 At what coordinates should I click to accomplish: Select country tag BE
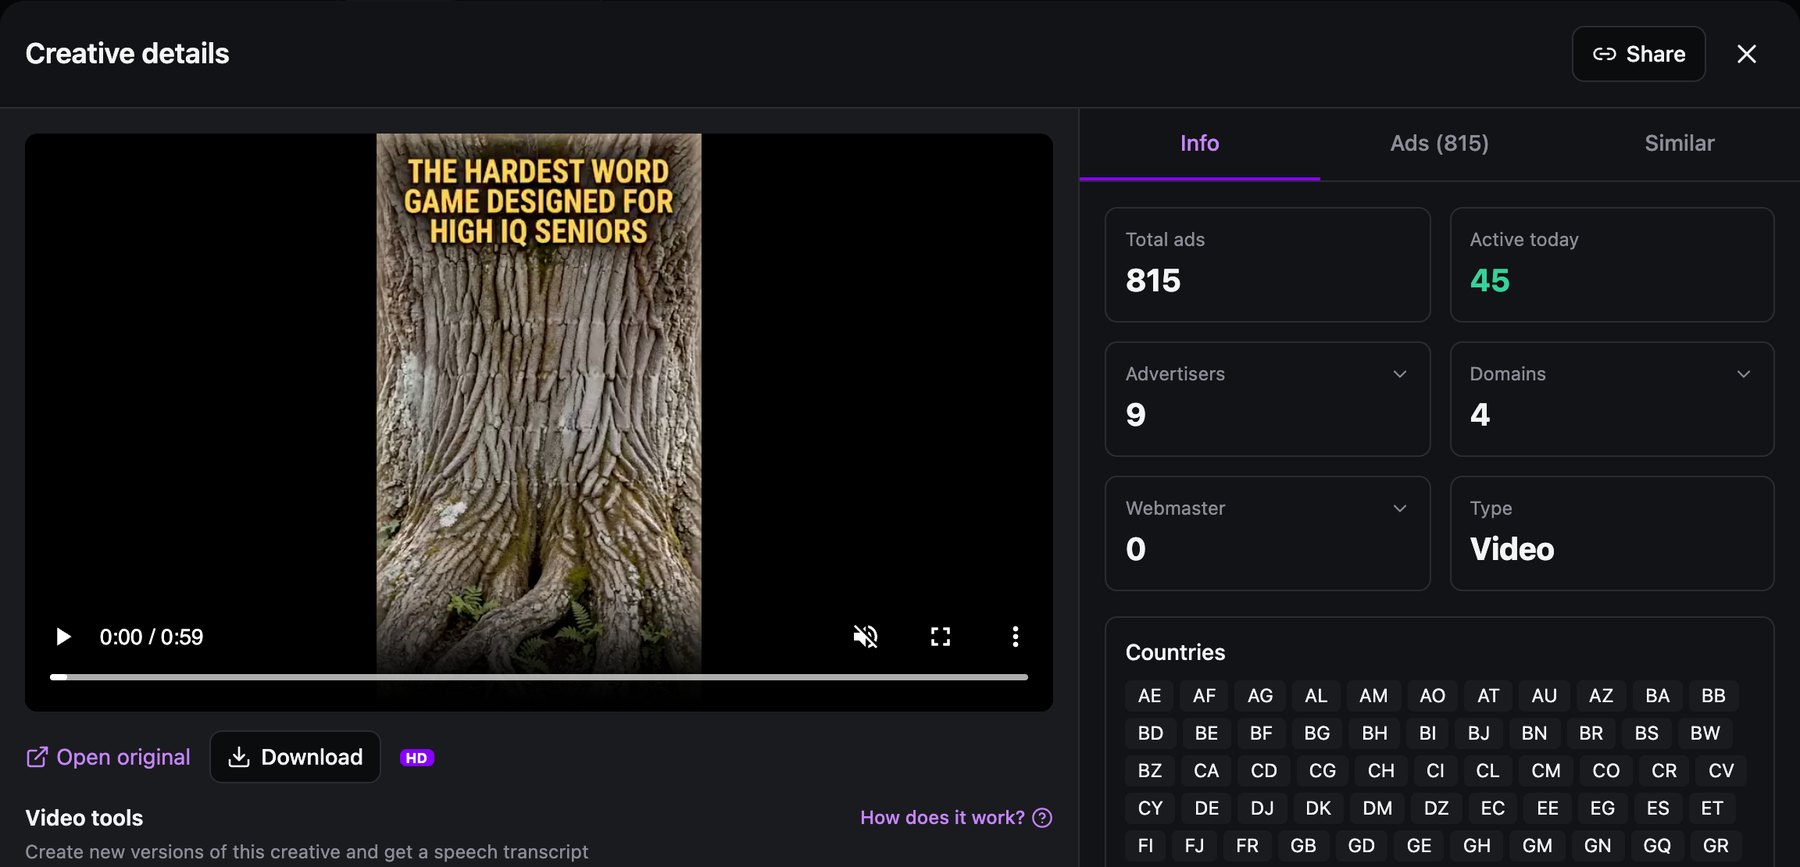pos(1206,733)
